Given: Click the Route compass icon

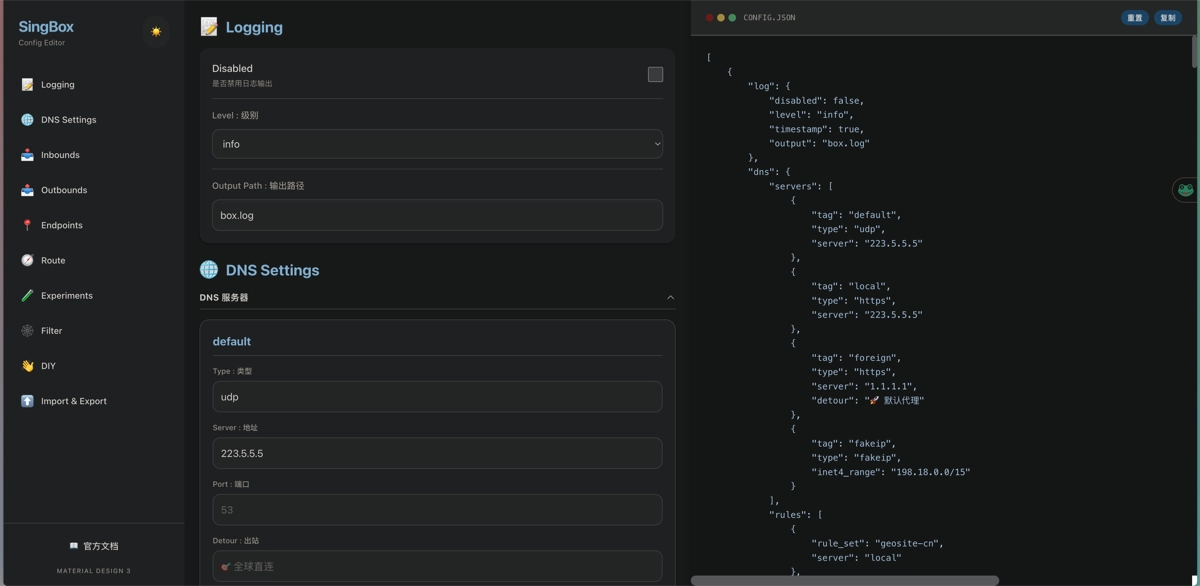Looking at the screenshot, I should pos(27,260).
